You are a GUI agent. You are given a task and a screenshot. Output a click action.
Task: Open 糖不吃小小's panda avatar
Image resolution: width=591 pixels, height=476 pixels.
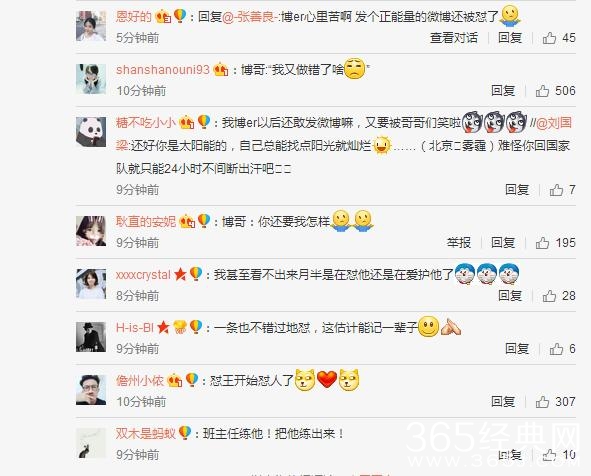[x=91, y=132]
